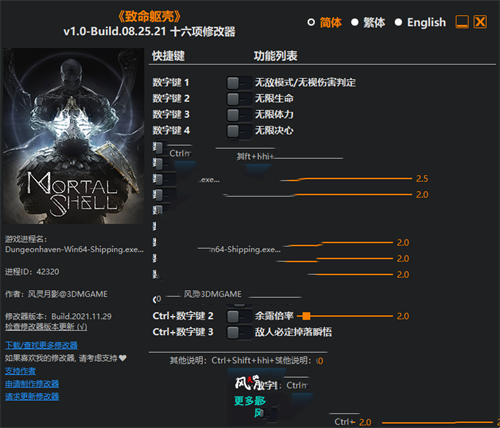Click hotkey label Ctrl+数字键 3

pyautogui.click(x=183, y=332)
